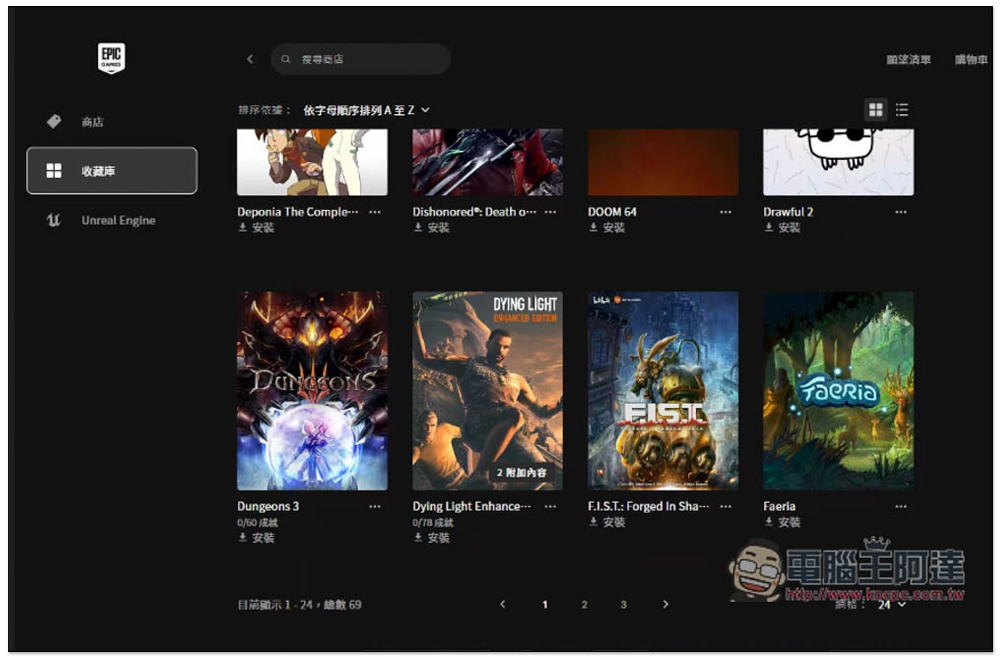Click the Epic Games logo

click(111, 58)
